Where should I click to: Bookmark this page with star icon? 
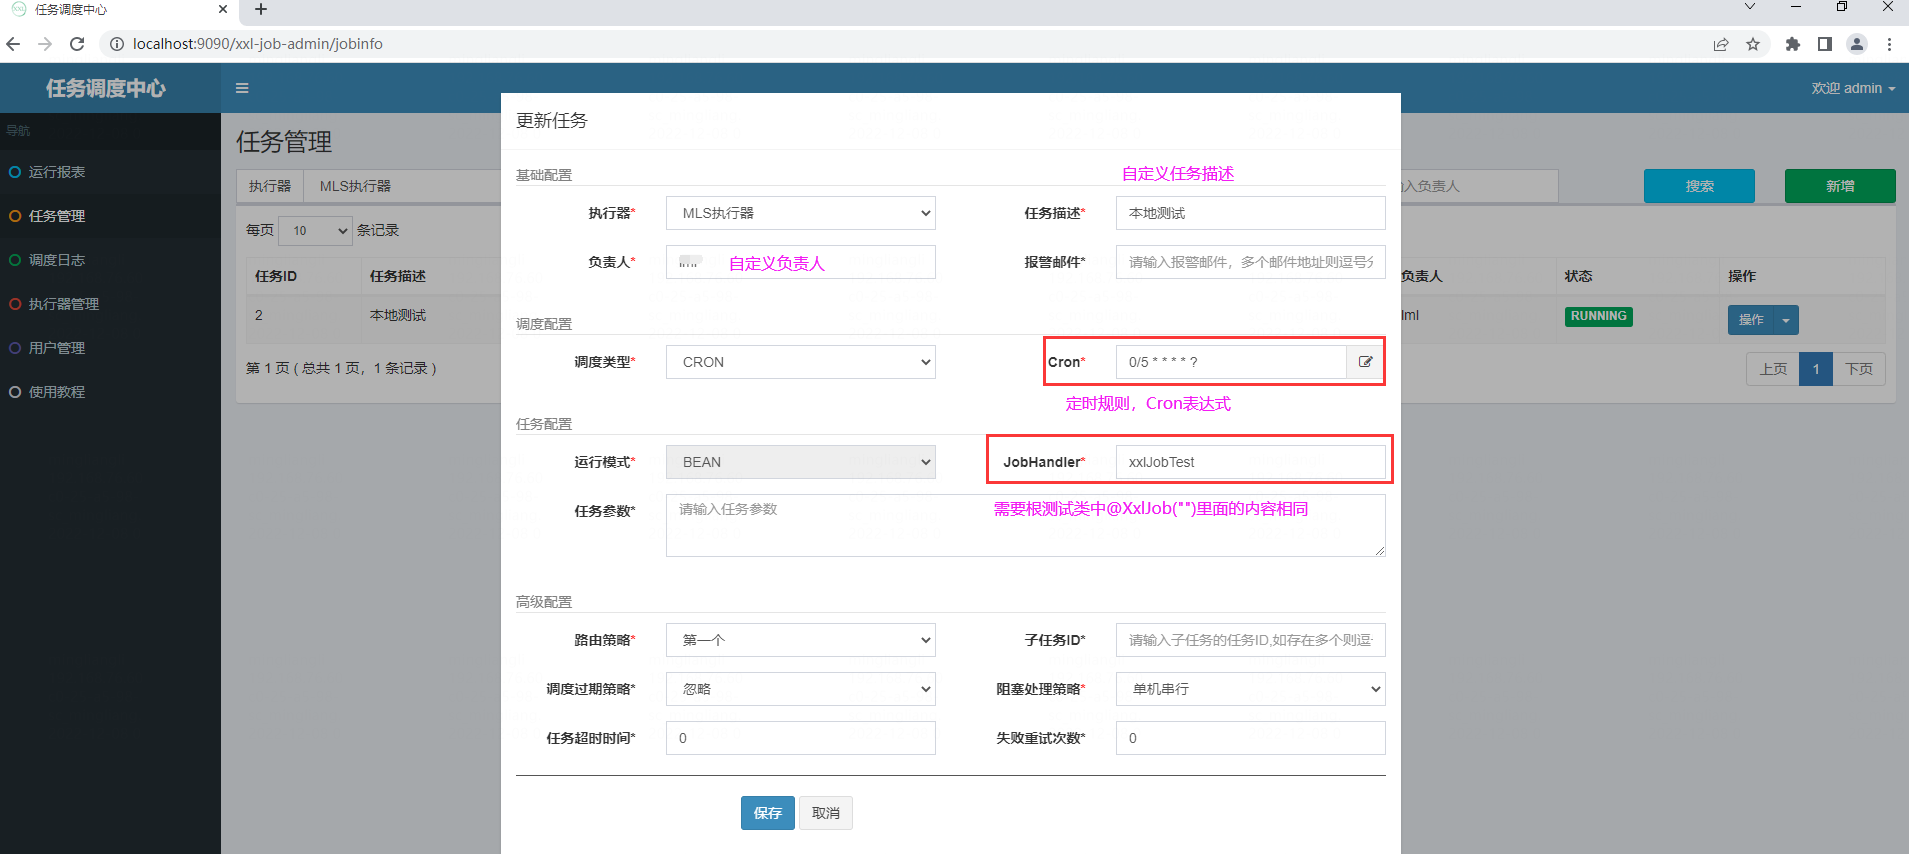coord(1753,44)
